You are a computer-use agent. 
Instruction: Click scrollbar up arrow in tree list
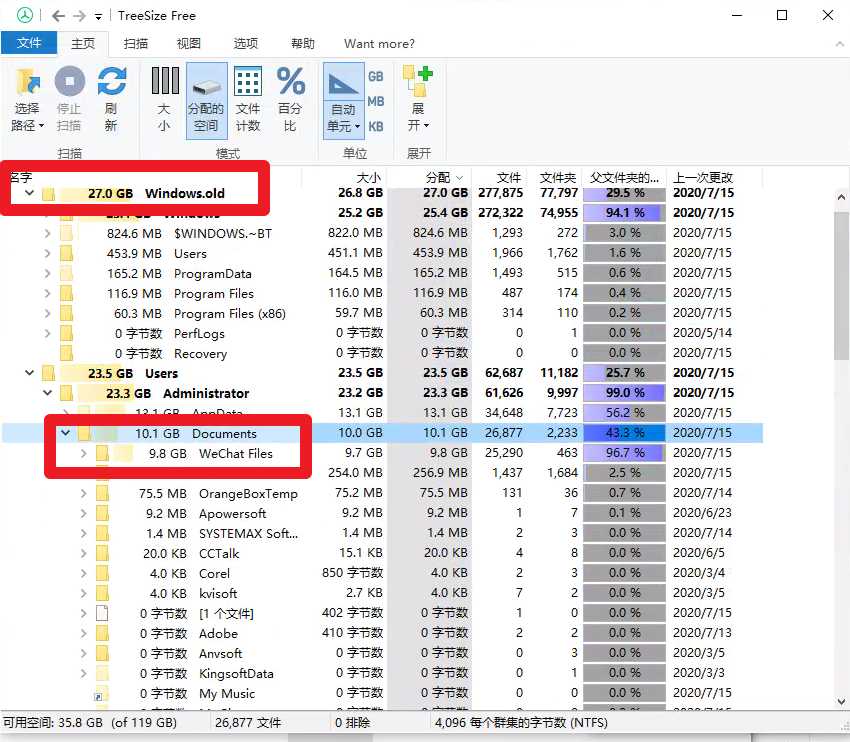[841, 197]
